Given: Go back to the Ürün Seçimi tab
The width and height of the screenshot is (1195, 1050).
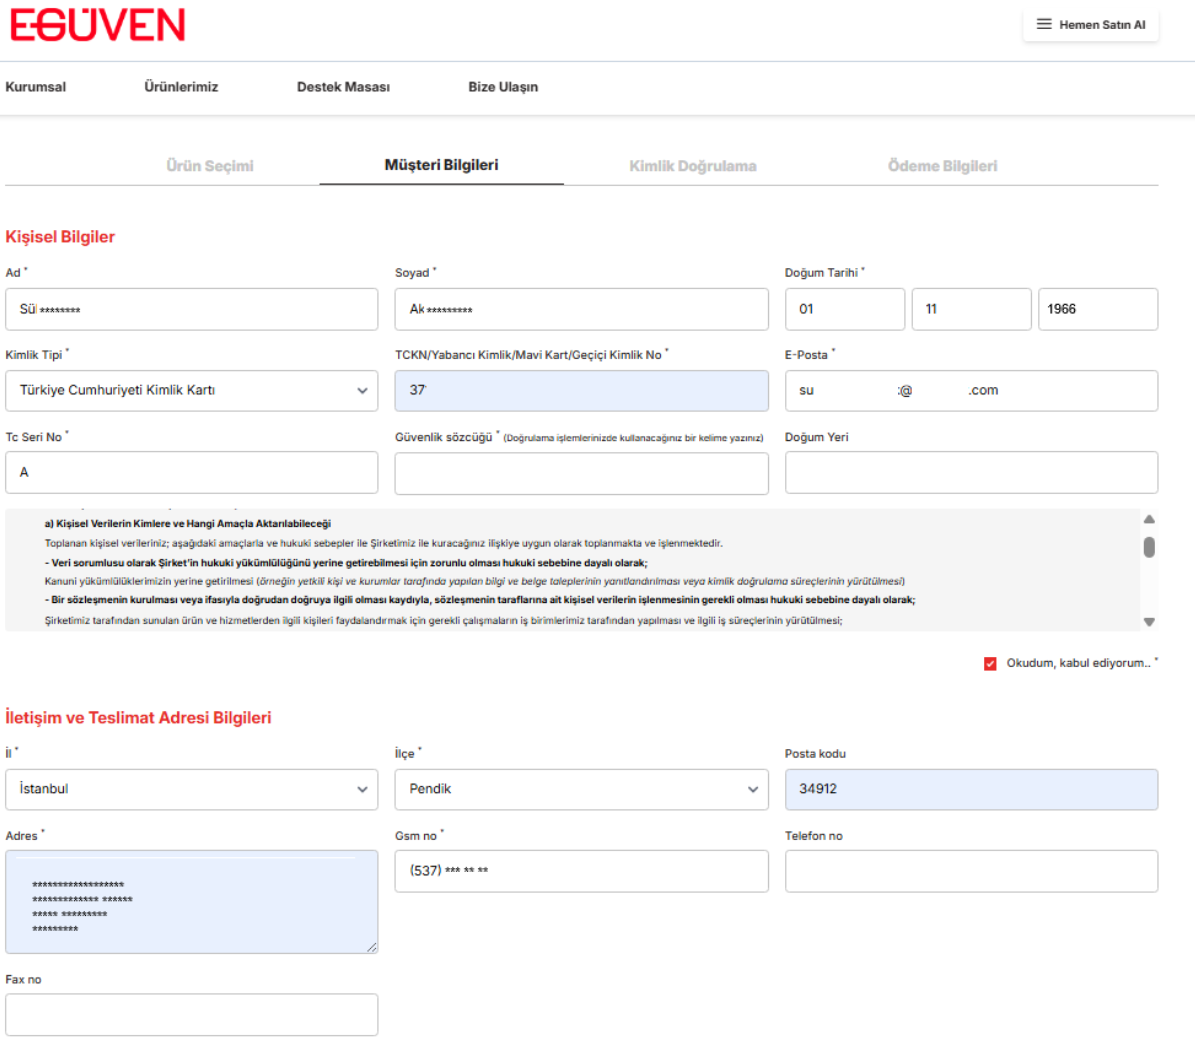Looking at the screenshot, I should tap(211, 165).
